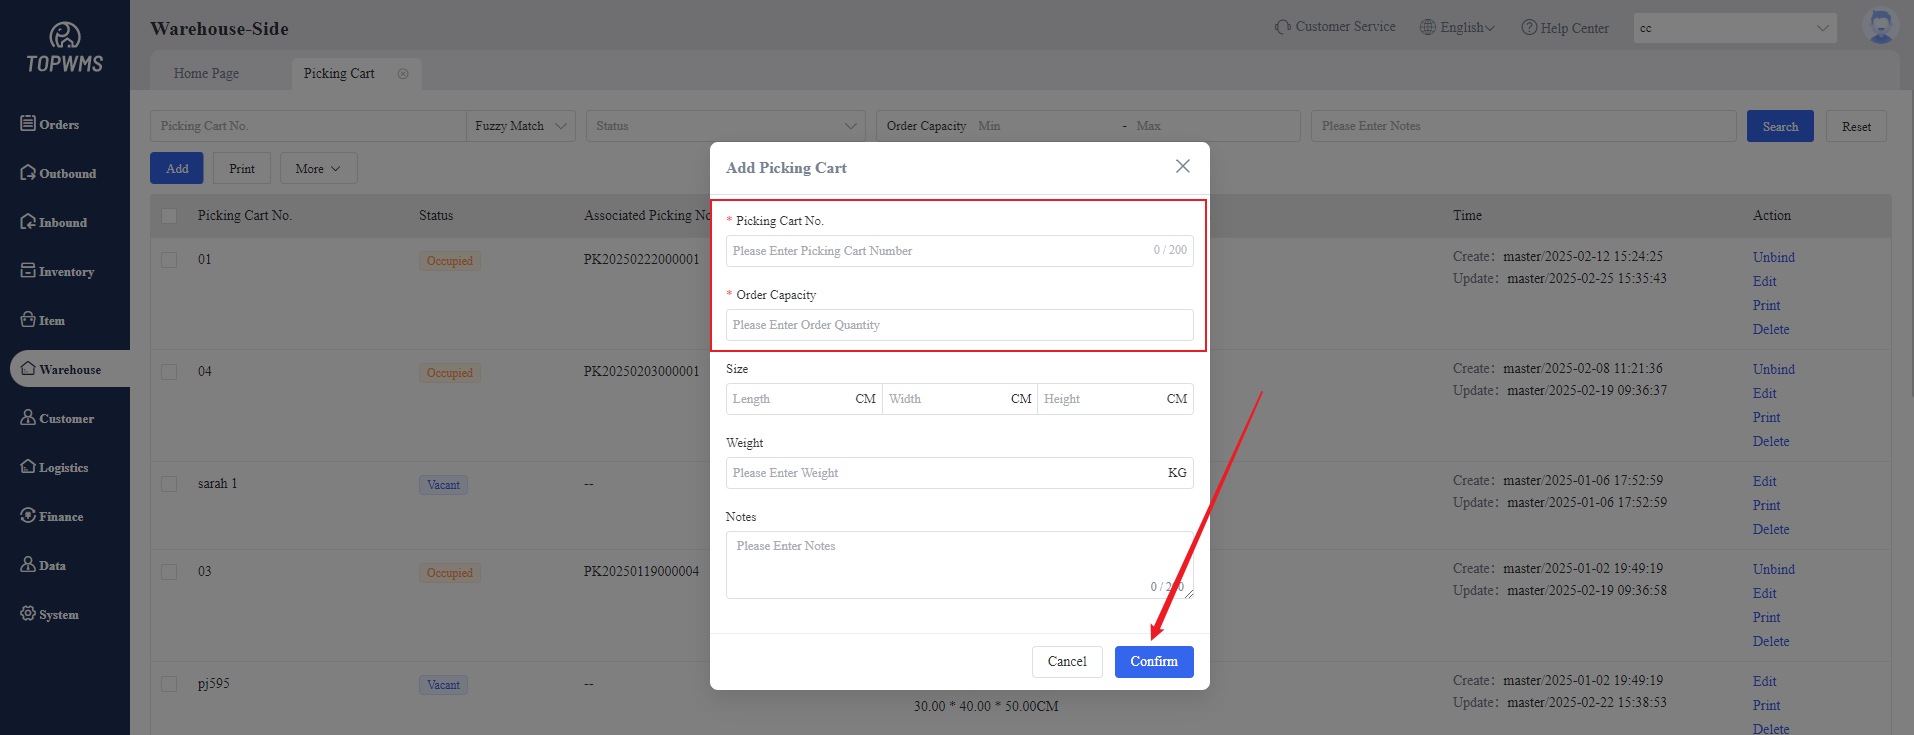Select checkbox for cart sarah 1
Viewport: 1914px width, 735px height.
pyautogui.click(x=169, y=484)
